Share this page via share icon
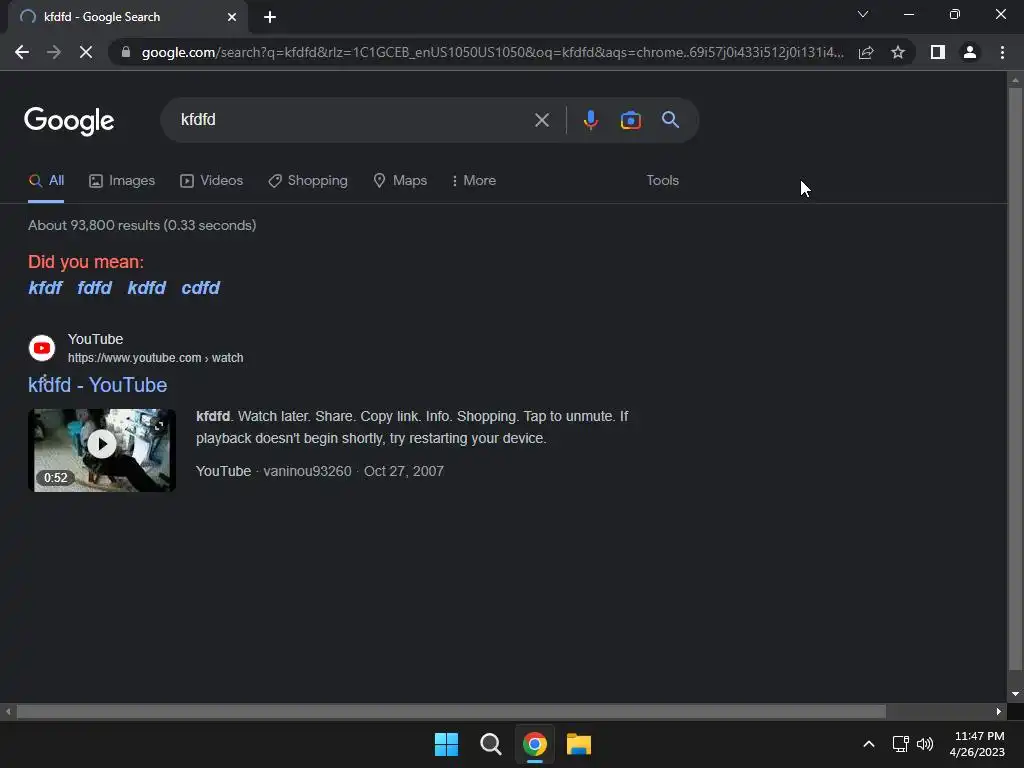Screen dimensions: 1024x768 tap(866, 52)
